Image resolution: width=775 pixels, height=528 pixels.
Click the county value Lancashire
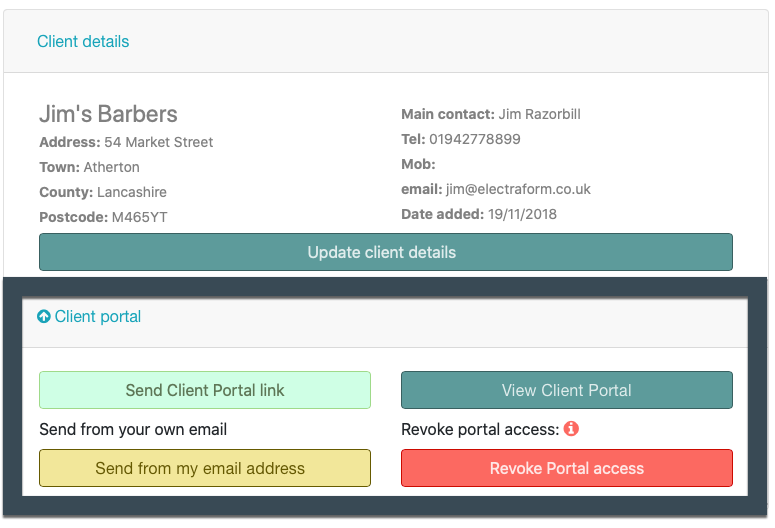point(131,192)
